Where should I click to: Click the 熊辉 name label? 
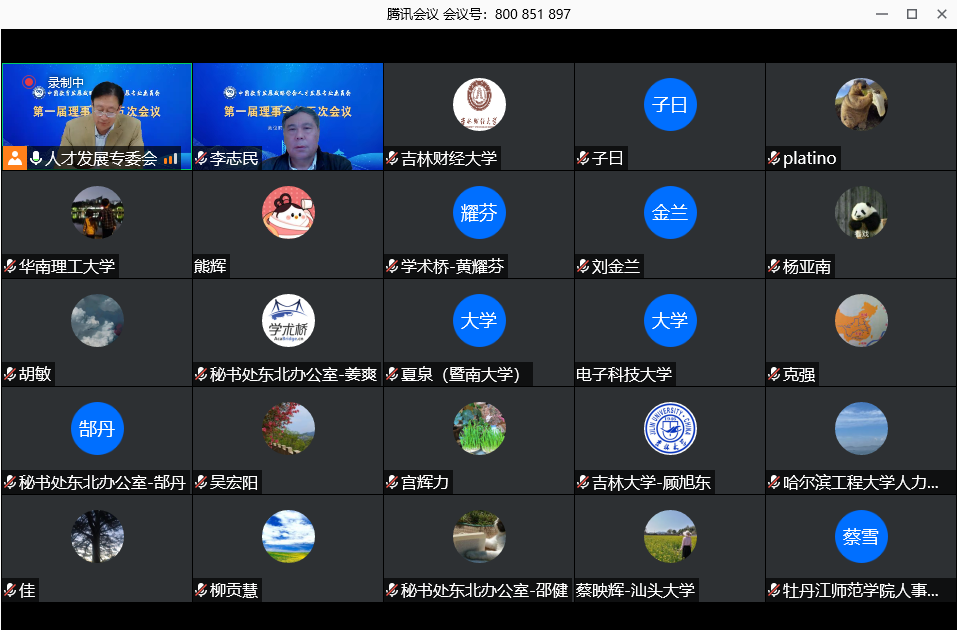[211, 266]
